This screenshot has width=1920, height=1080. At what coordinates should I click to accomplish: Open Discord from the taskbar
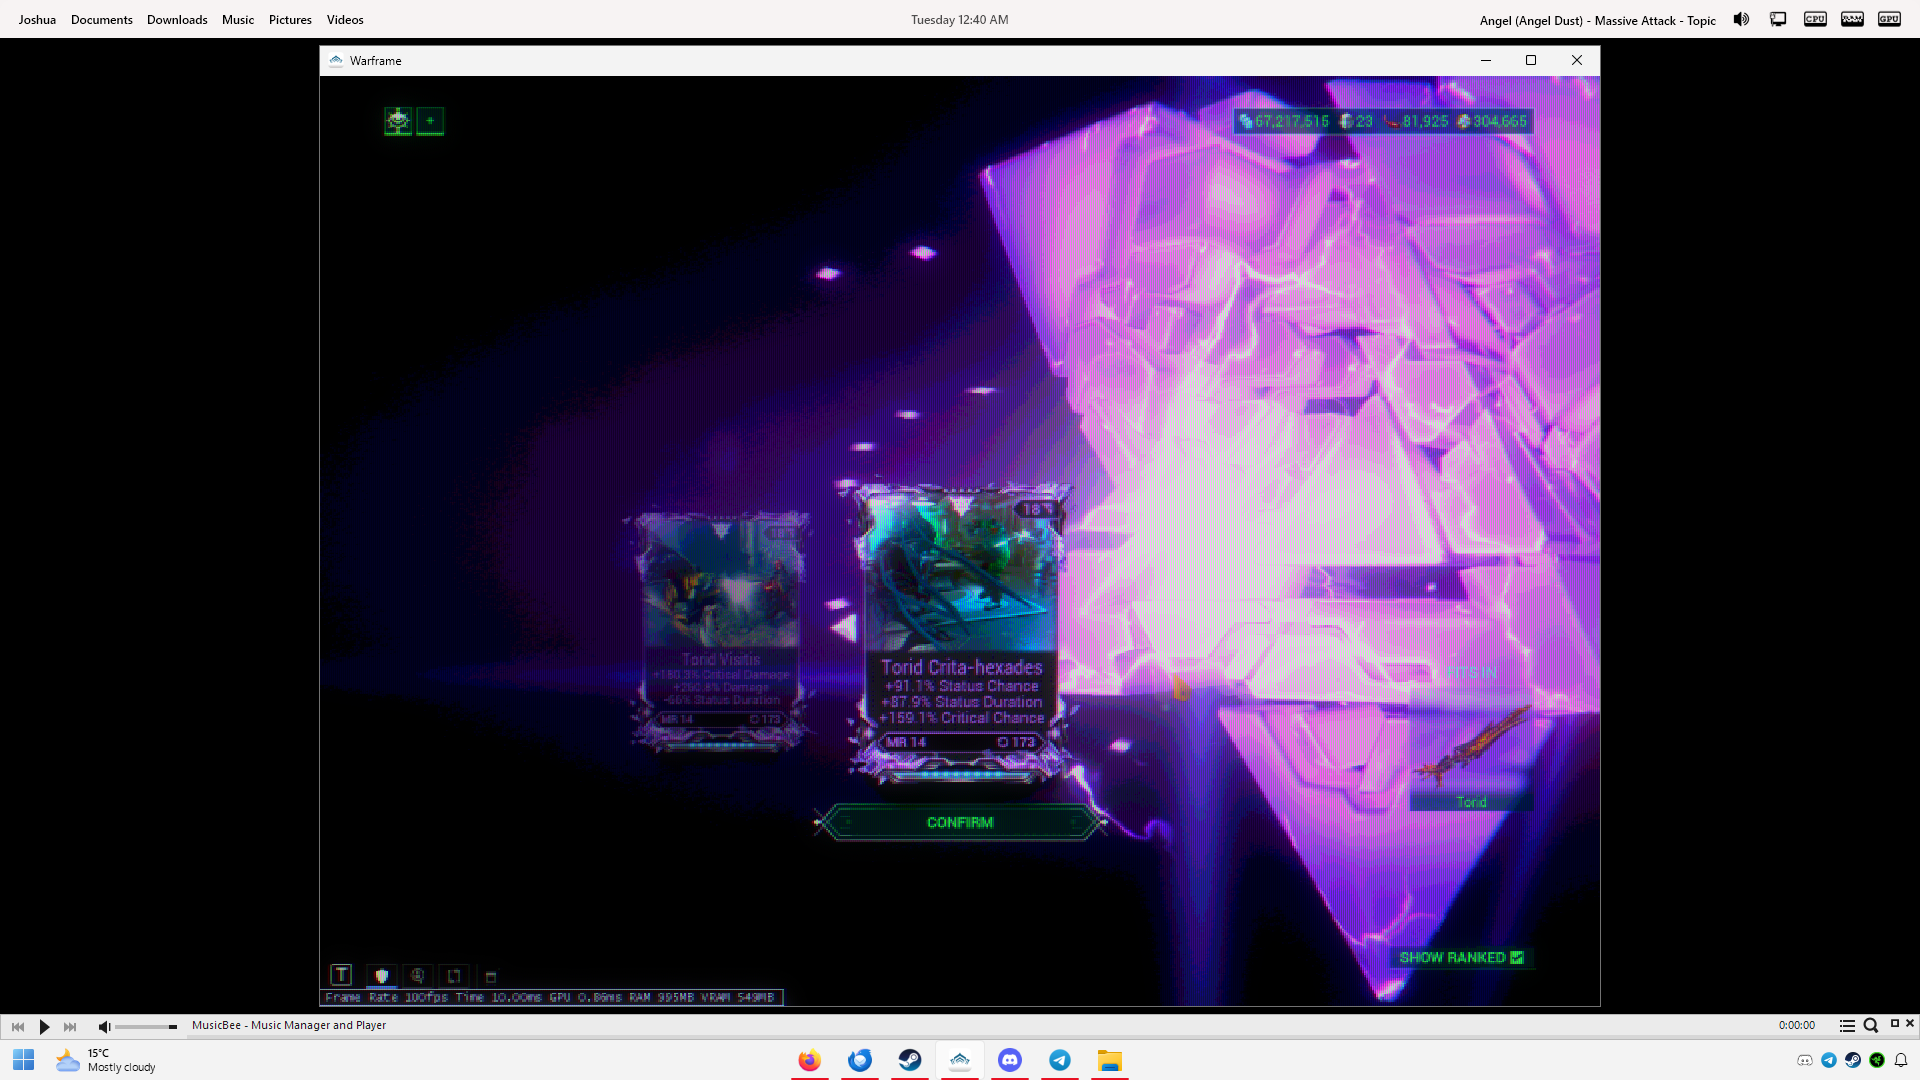(1010, 1060)
